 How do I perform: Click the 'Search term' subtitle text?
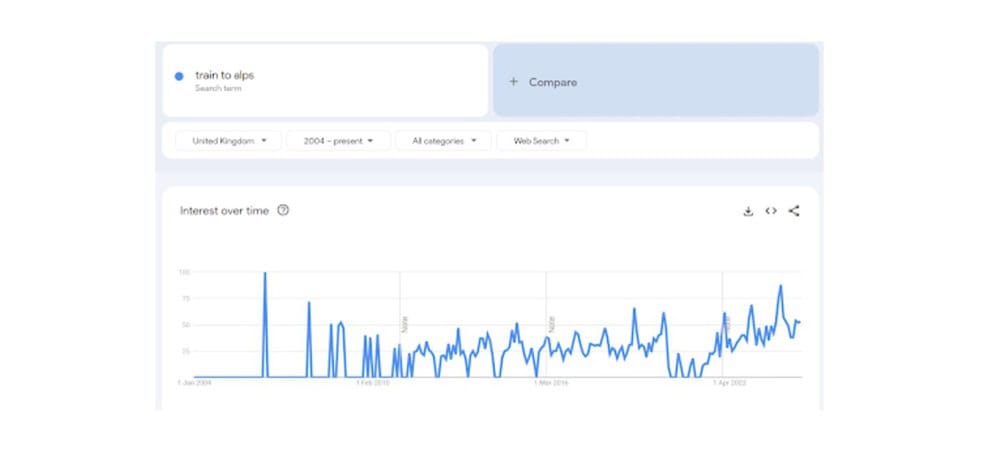(218, 89)
